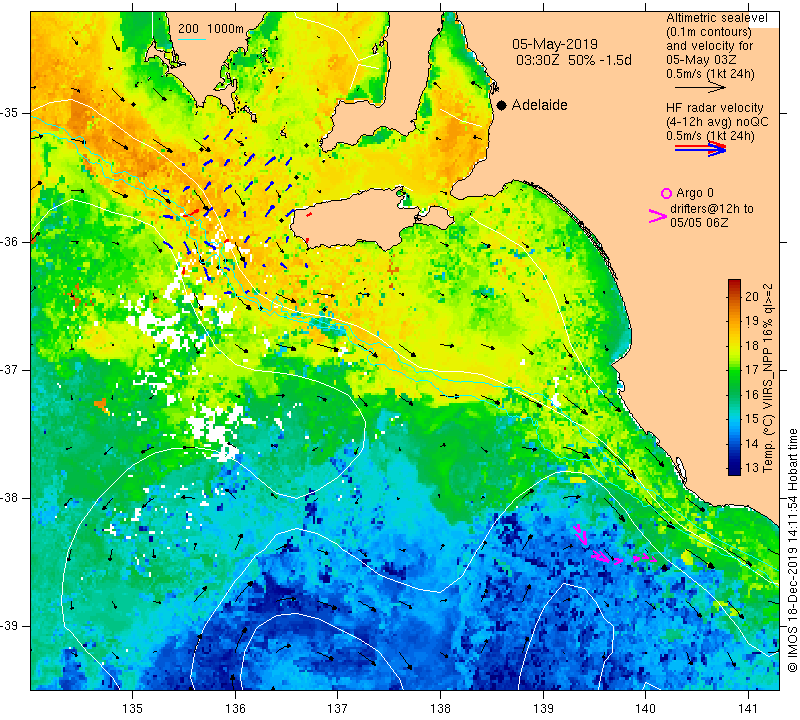Click the longitude axis label 135

[133, 709]
